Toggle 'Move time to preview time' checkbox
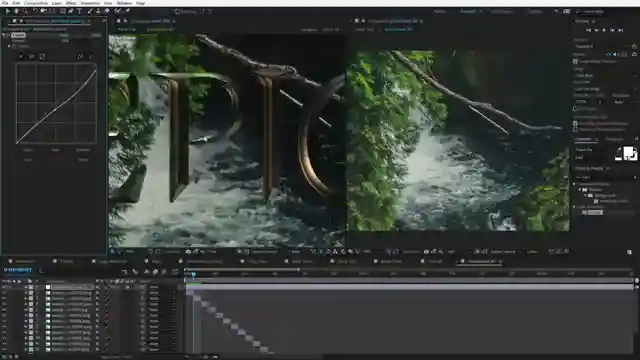Screen dimensions: 640x360 [x=576, y=129]
